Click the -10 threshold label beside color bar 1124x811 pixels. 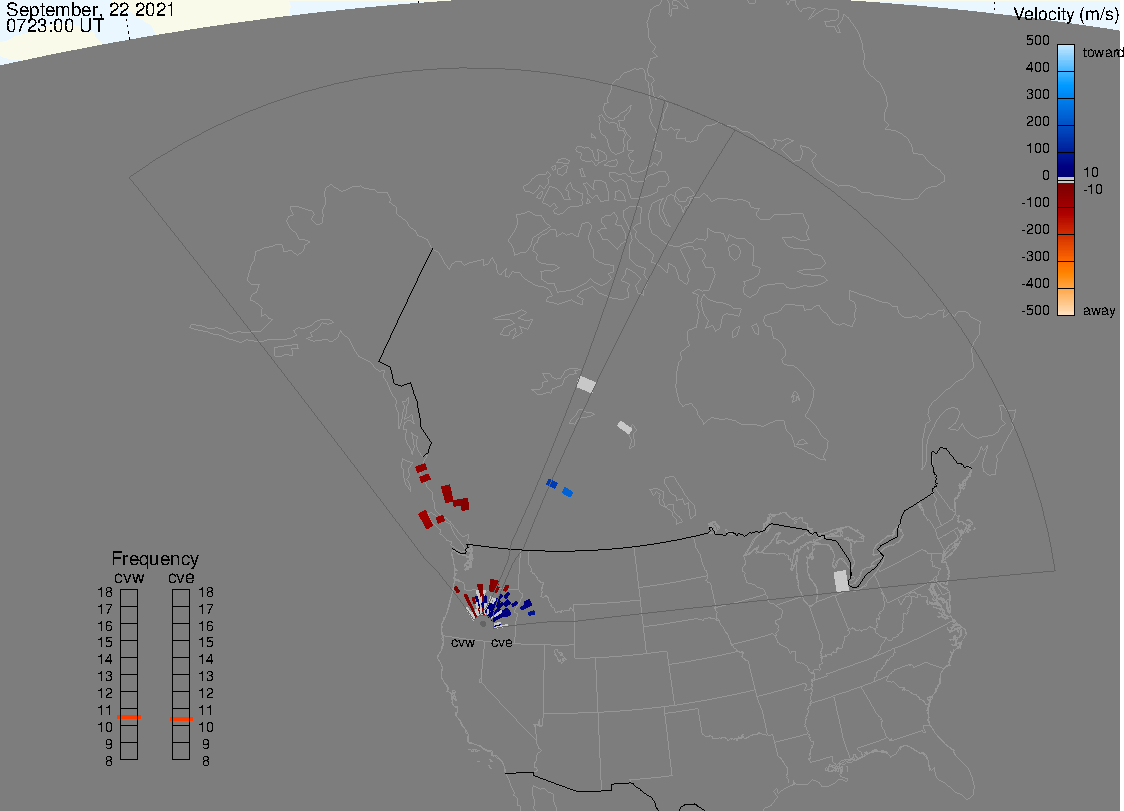point(1092,189)
